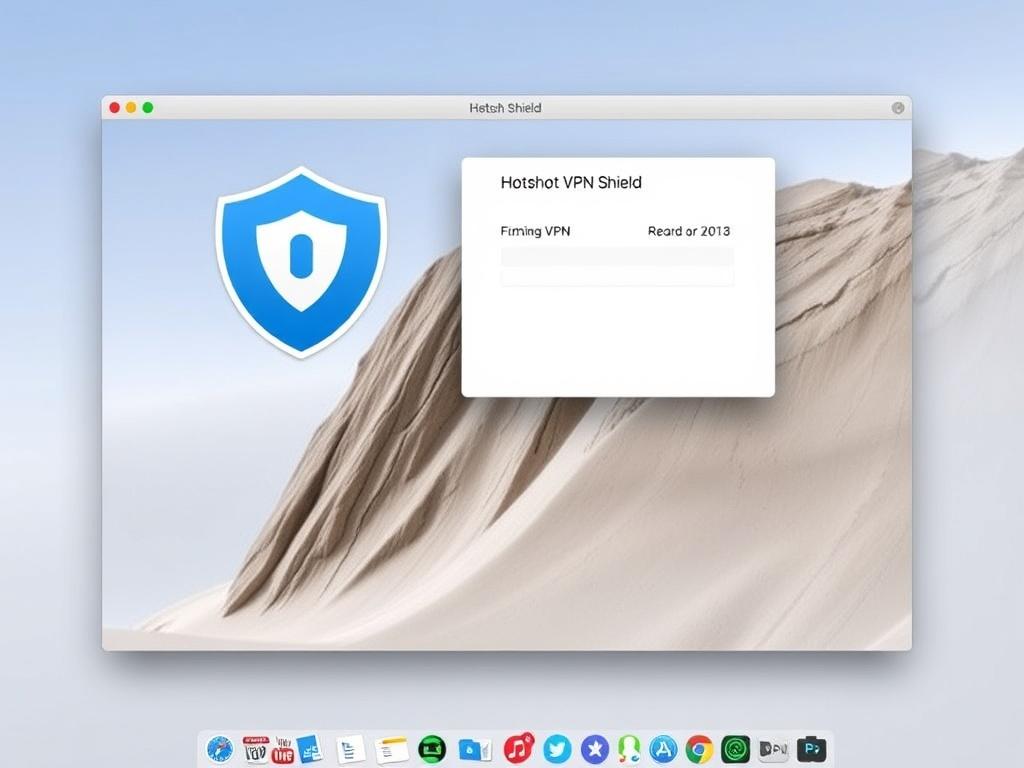The image size is (1024, 768).
Task: Click the 'Hotsh Shield' window title
Action: tap(505, 108)
